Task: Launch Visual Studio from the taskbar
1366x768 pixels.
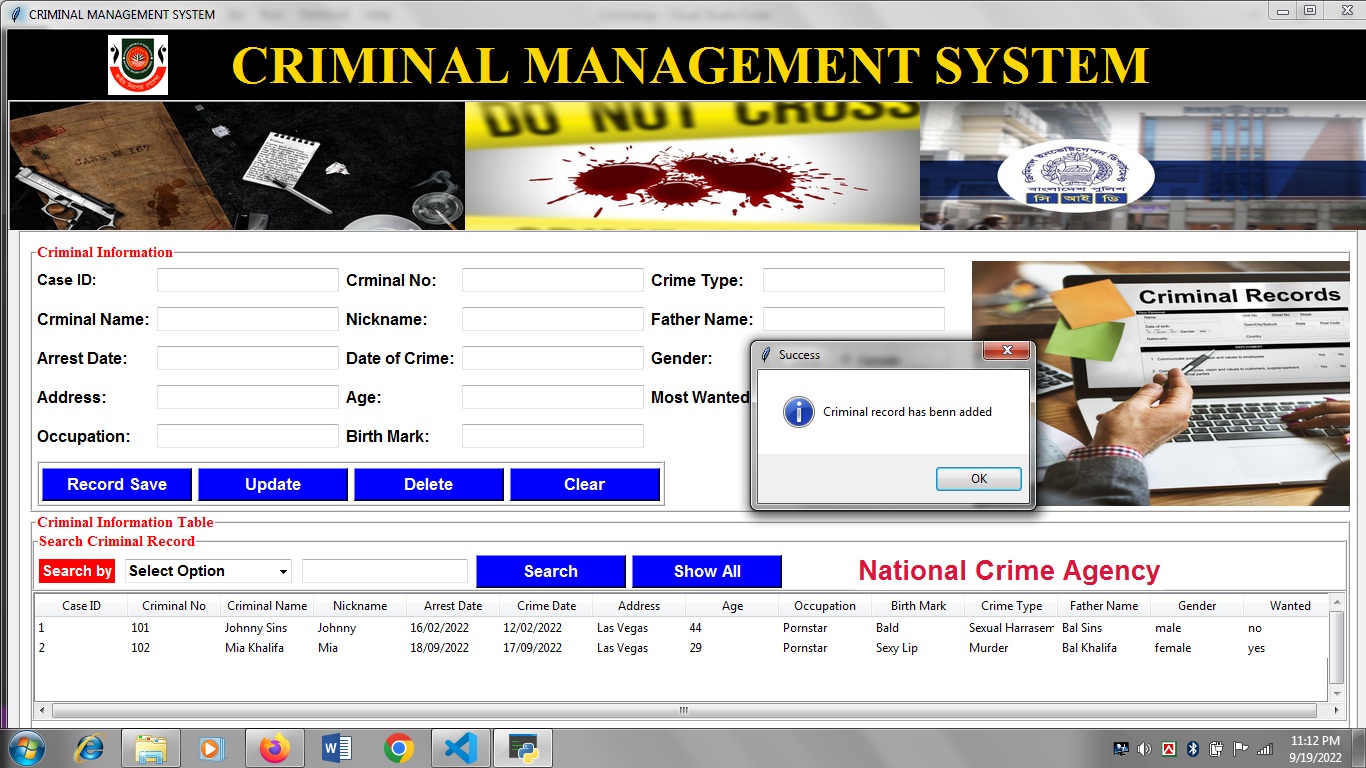Action: tap(460, 747)
